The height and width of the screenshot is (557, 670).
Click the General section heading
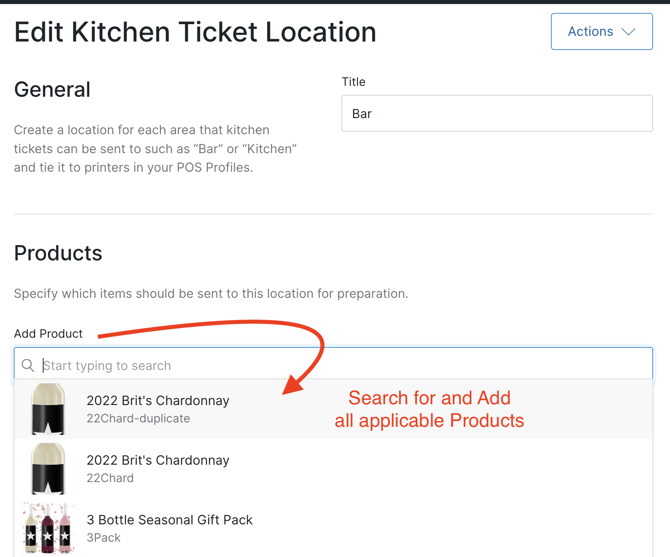pyautogui.click(x=52, y=90)
